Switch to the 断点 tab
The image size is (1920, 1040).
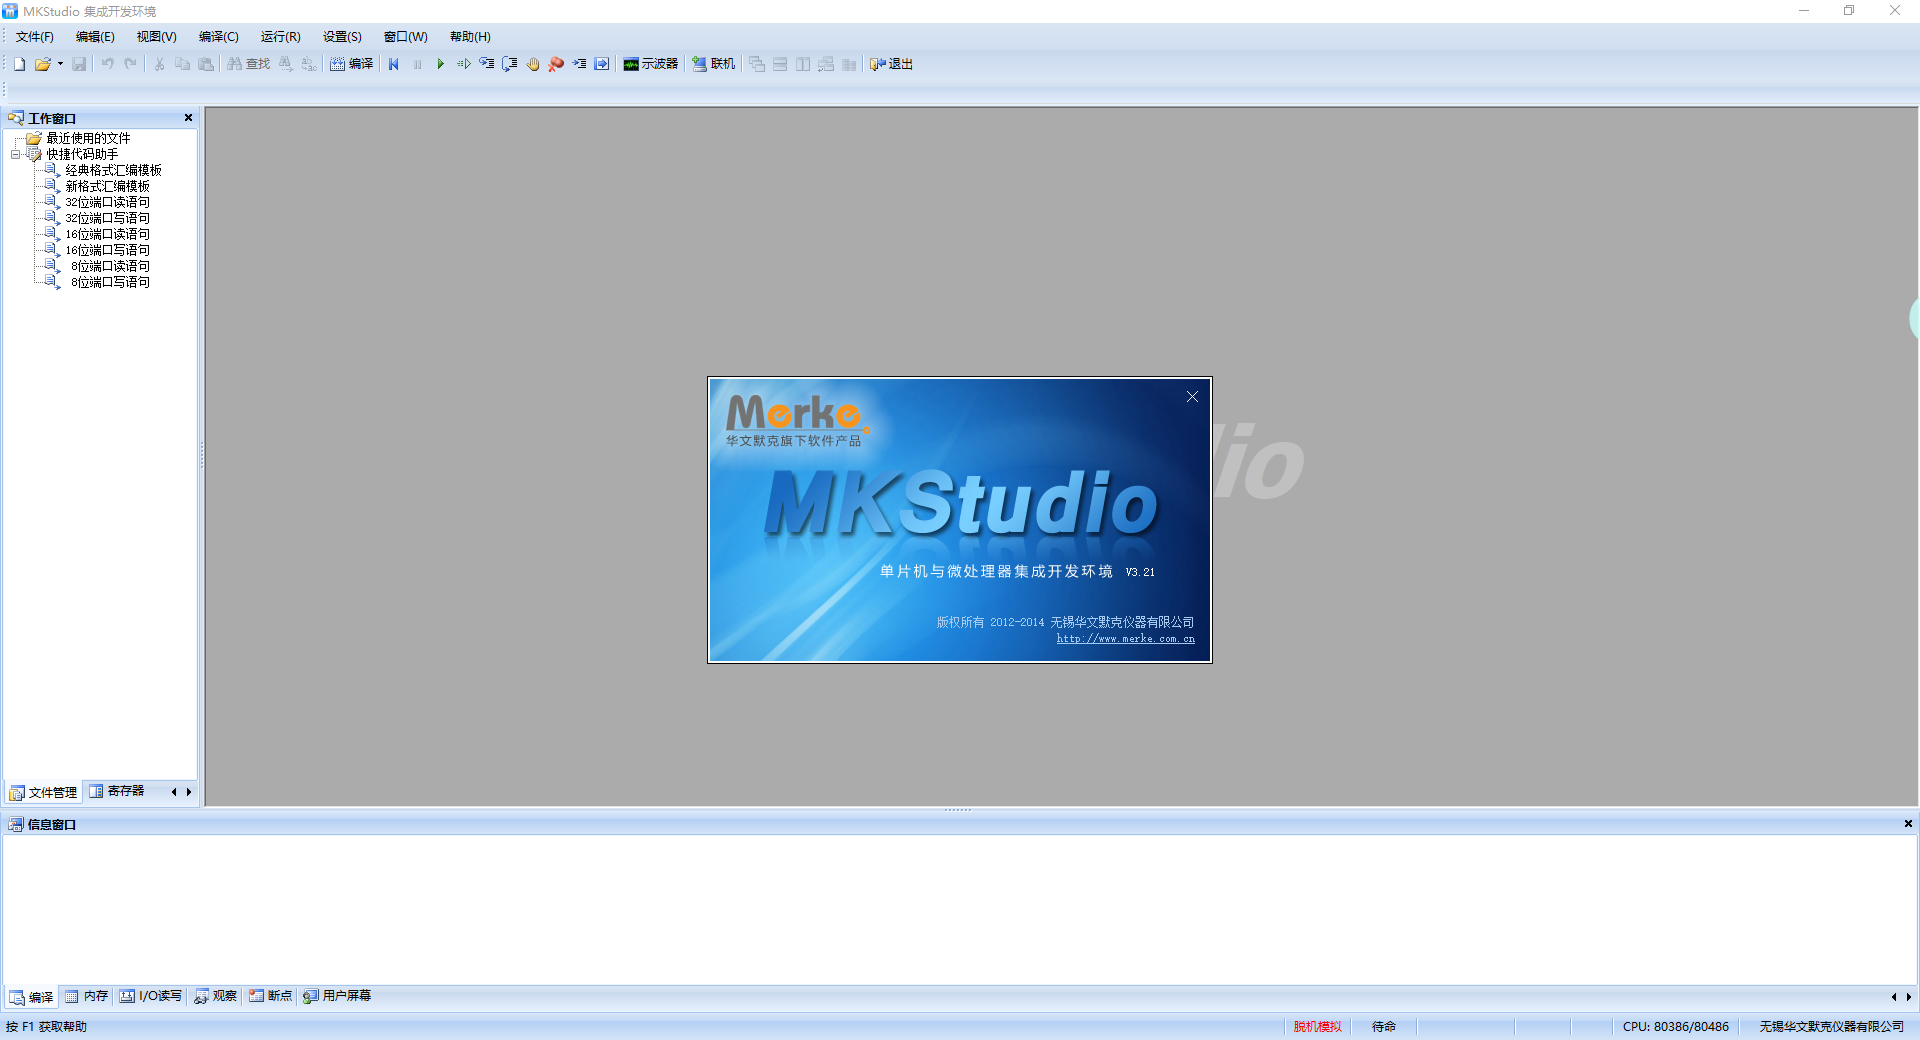[x=271, y=996]
